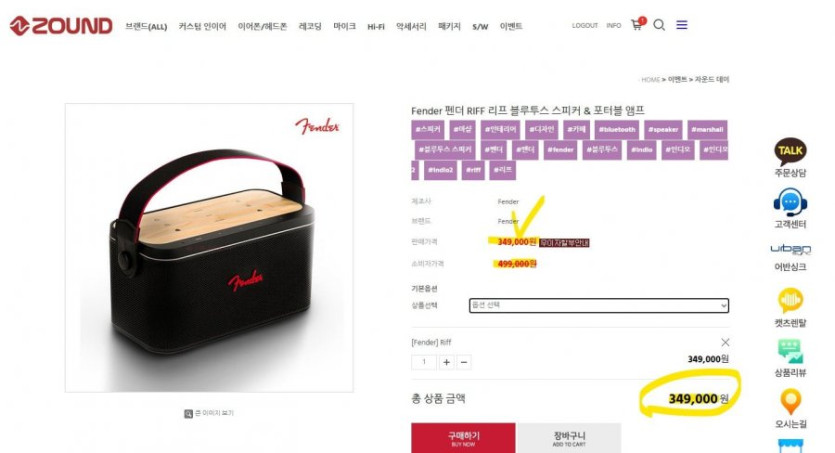Screen dimensions: 835x453
Task: Click the LOGOUT link
Action: (585, 26)
